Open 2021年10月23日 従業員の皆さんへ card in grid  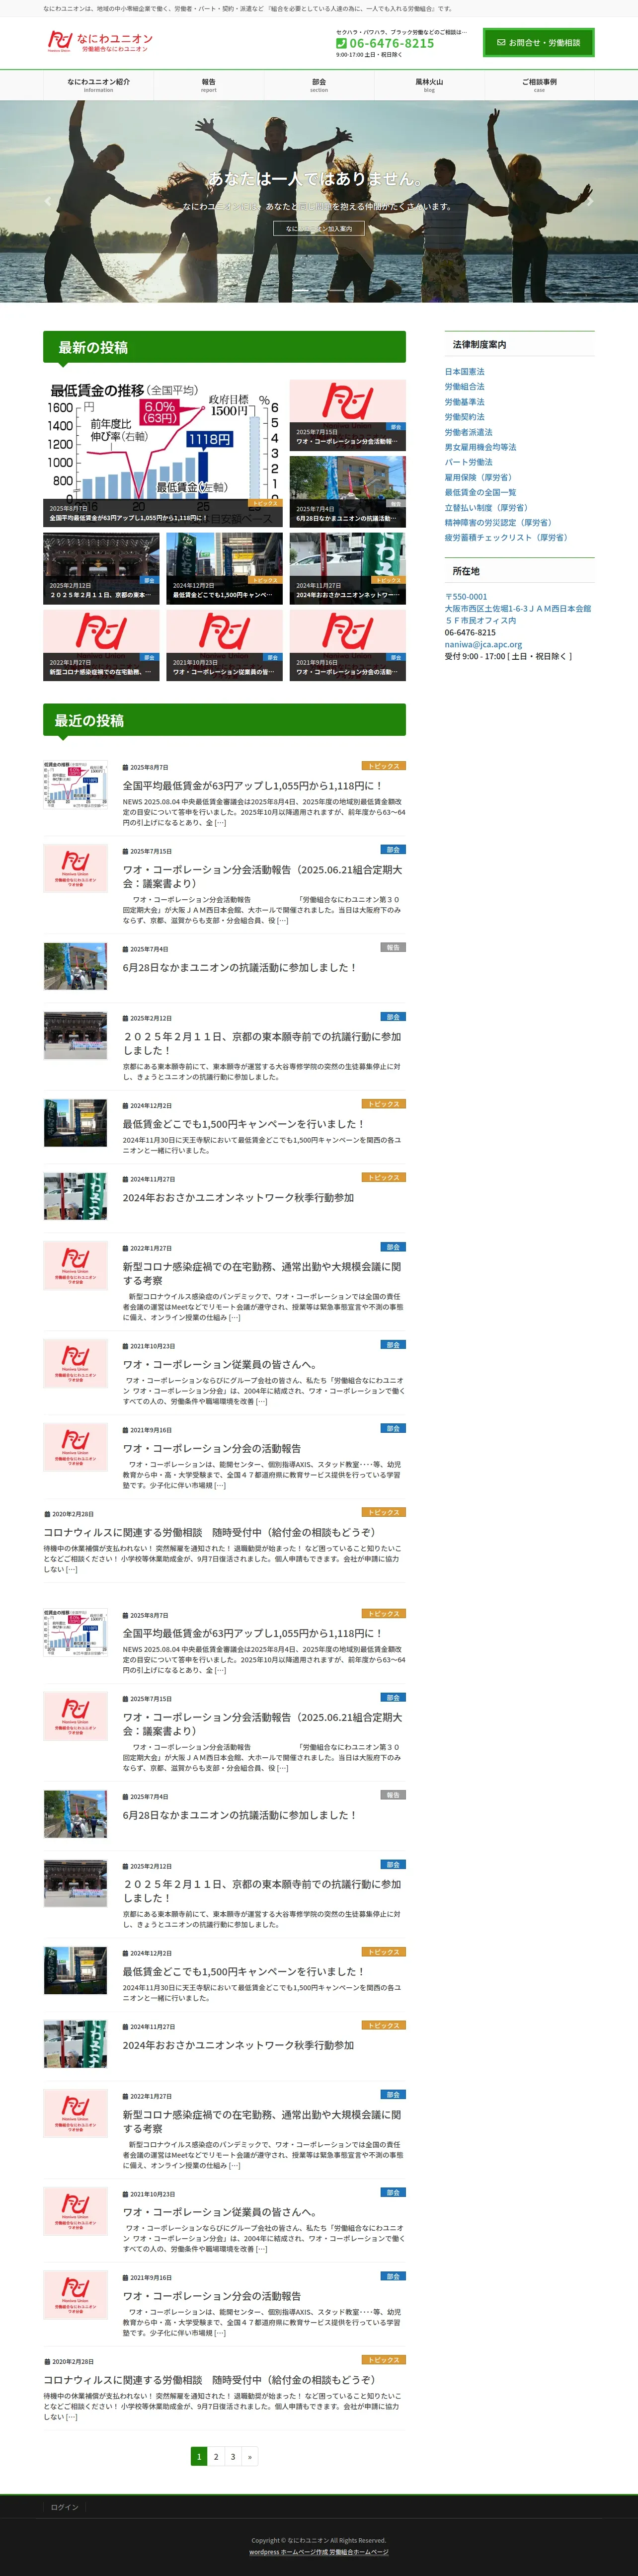coord(224,644)
